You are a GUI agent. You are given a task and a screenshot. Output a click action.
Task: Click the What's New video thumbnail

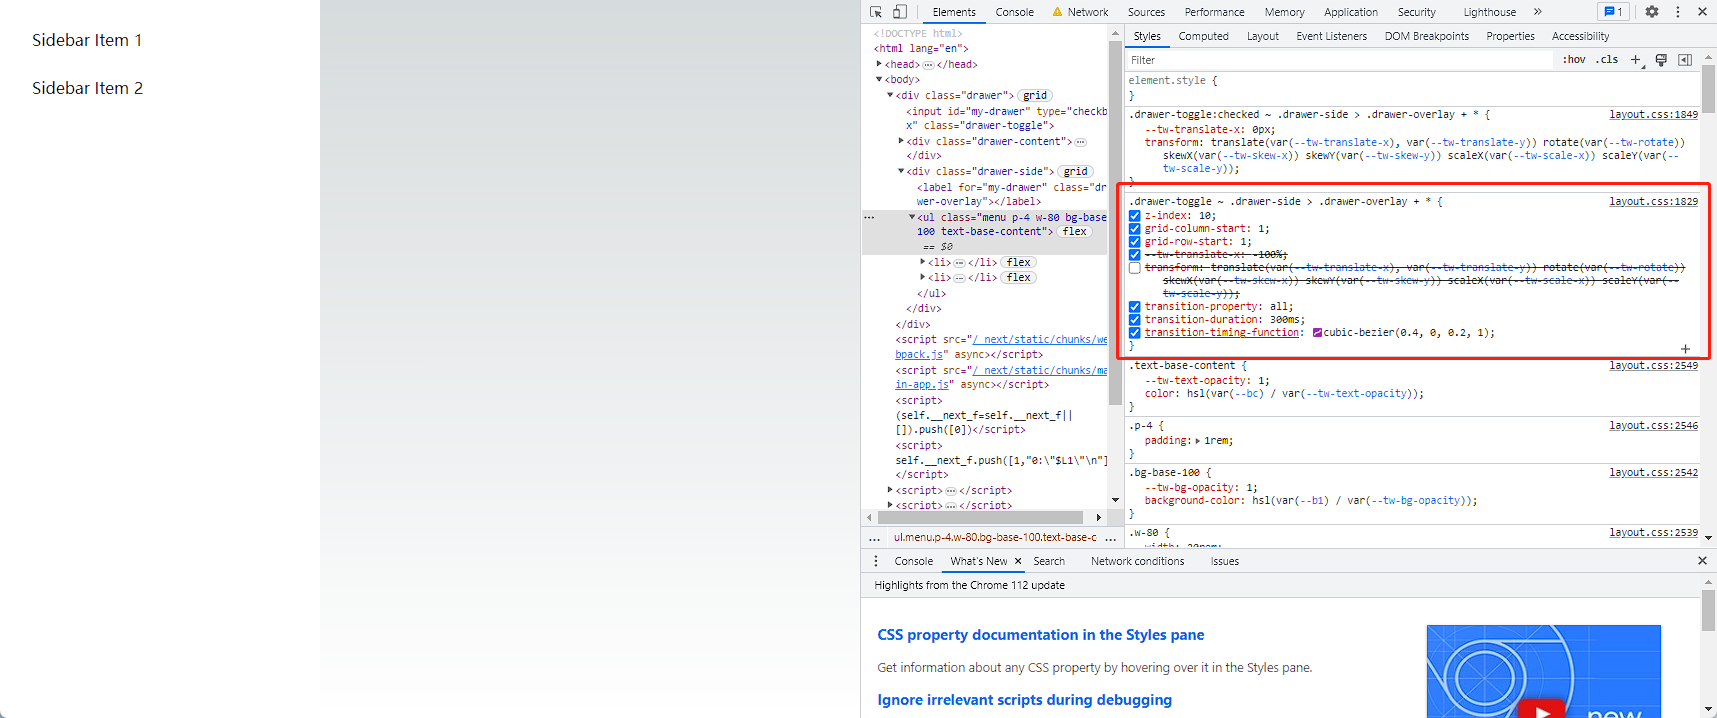tap(1543, 671)
